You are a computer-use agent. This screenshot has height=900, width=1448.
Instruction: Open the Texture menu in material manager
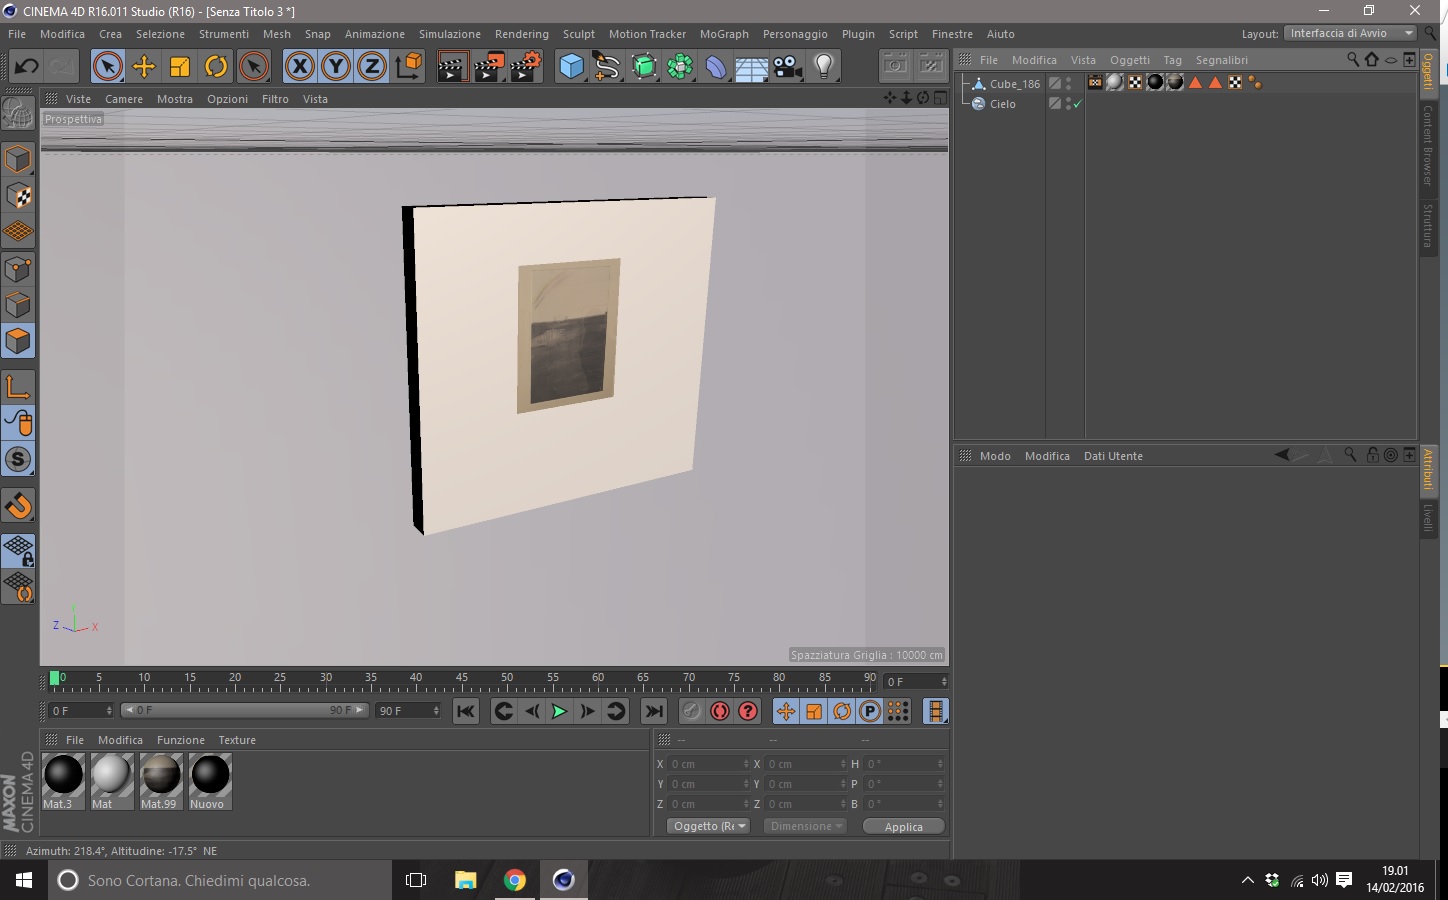coord(237,740)
